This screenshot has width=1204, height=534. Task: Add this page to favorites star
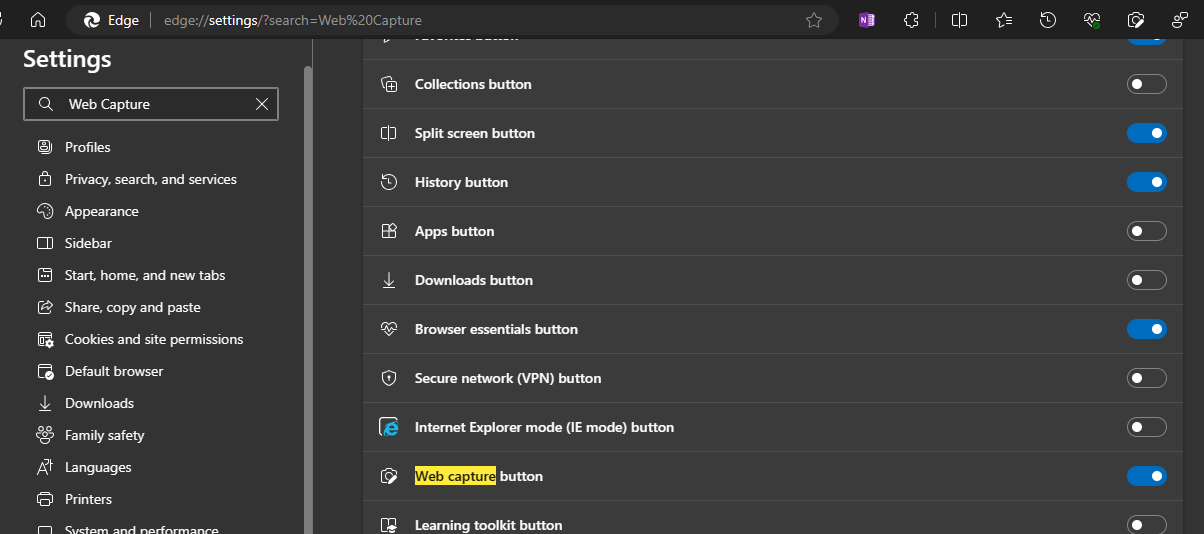click(814, 20)
